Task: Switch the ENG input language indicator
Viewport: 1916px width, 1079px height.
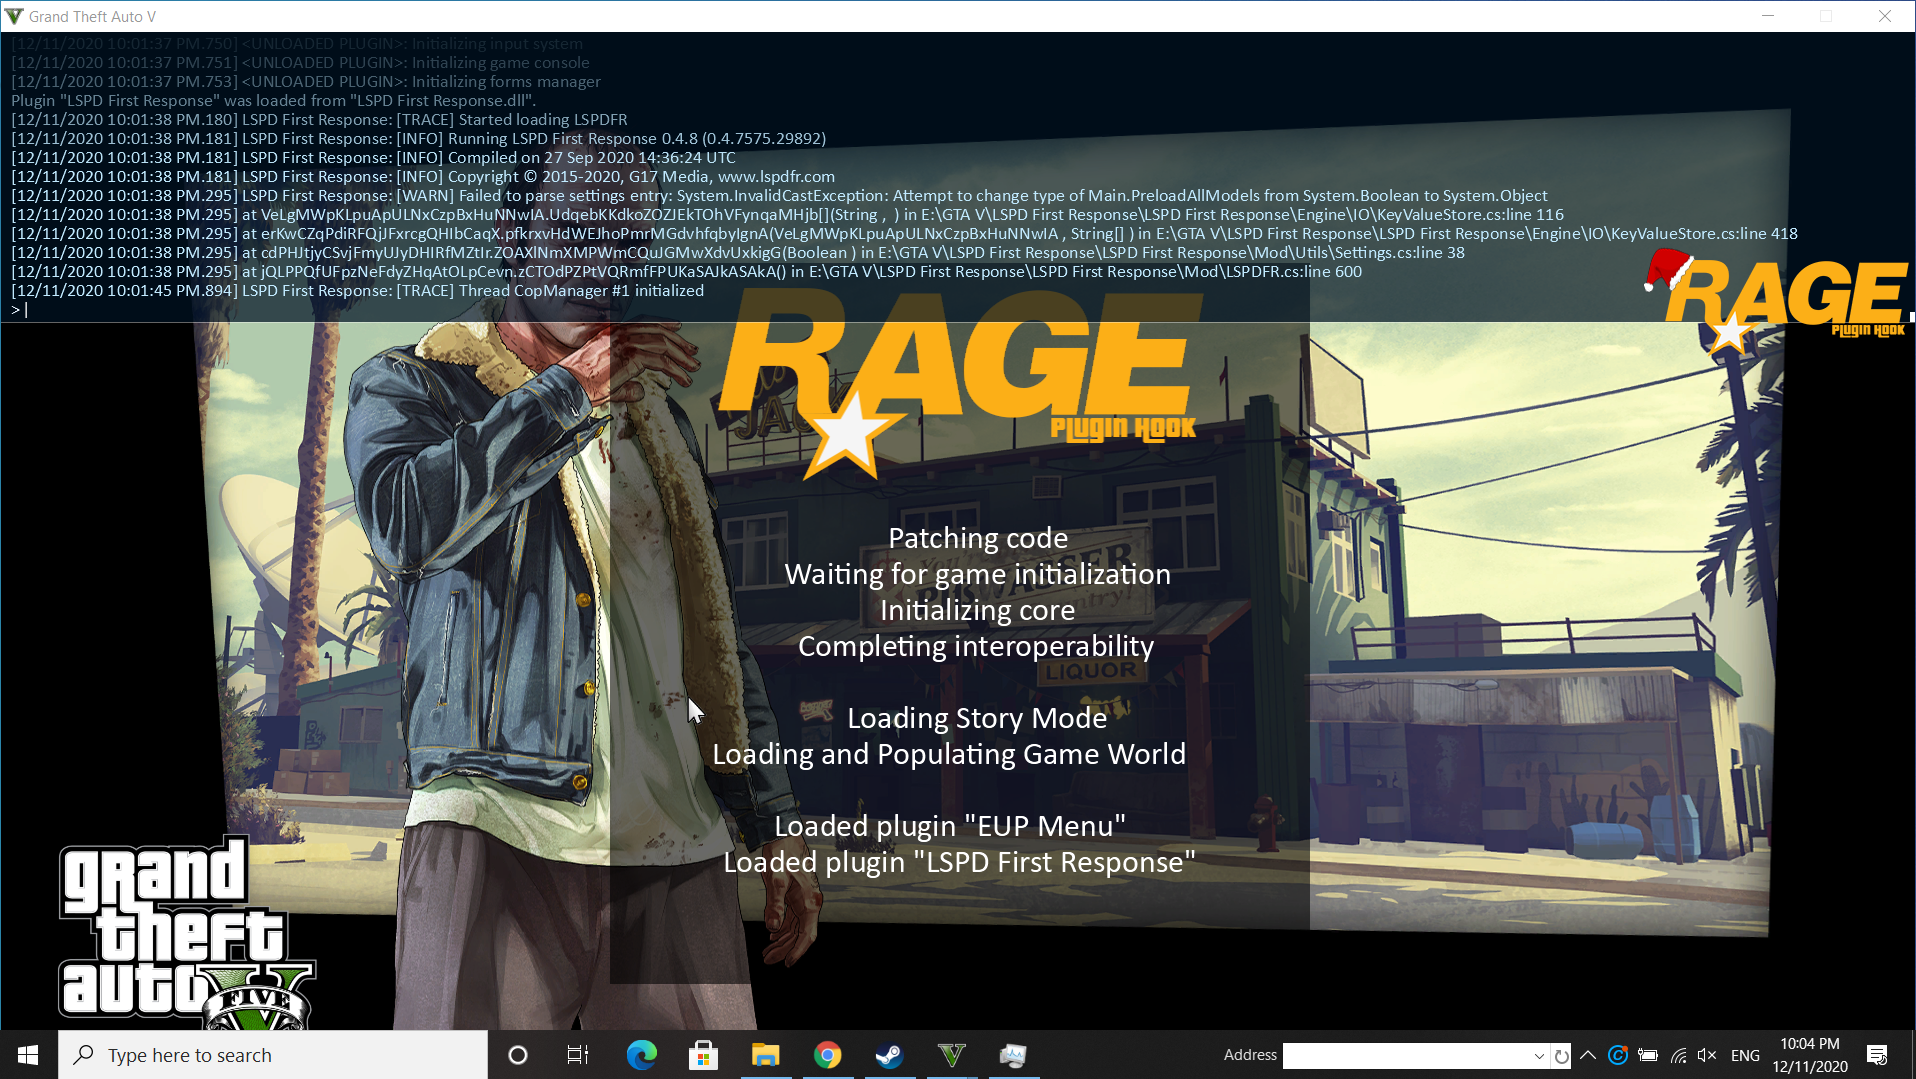Action: tap(1745, 1055)
